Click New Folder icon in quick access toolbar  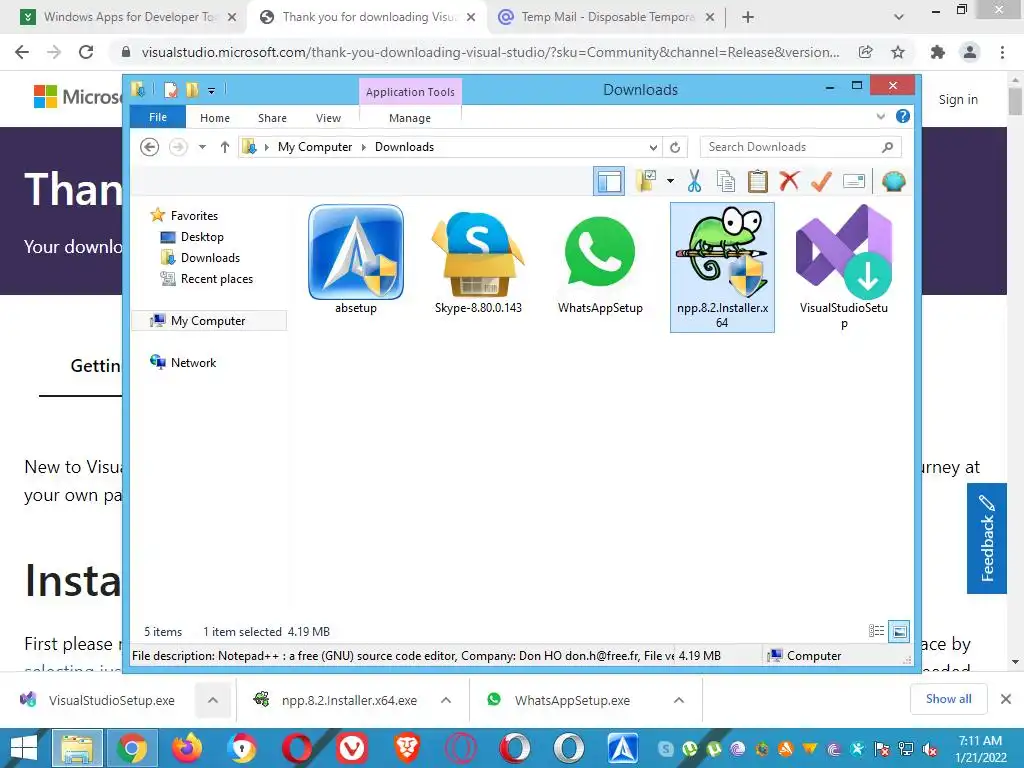(192, 89)
